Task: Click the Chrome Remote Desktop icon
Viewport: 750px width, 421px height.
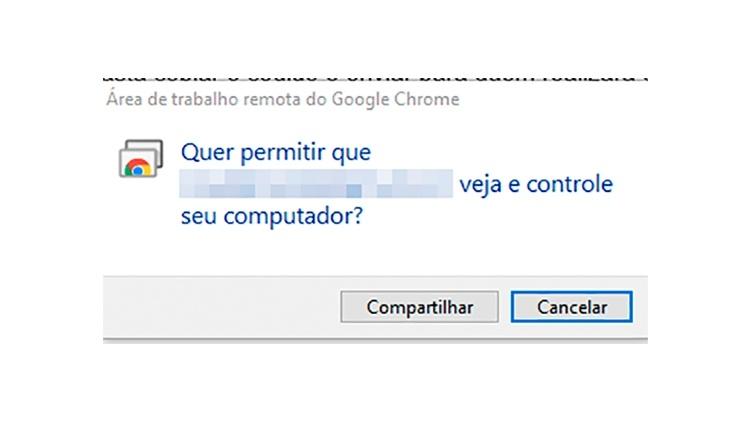Action: coord(141,158)
